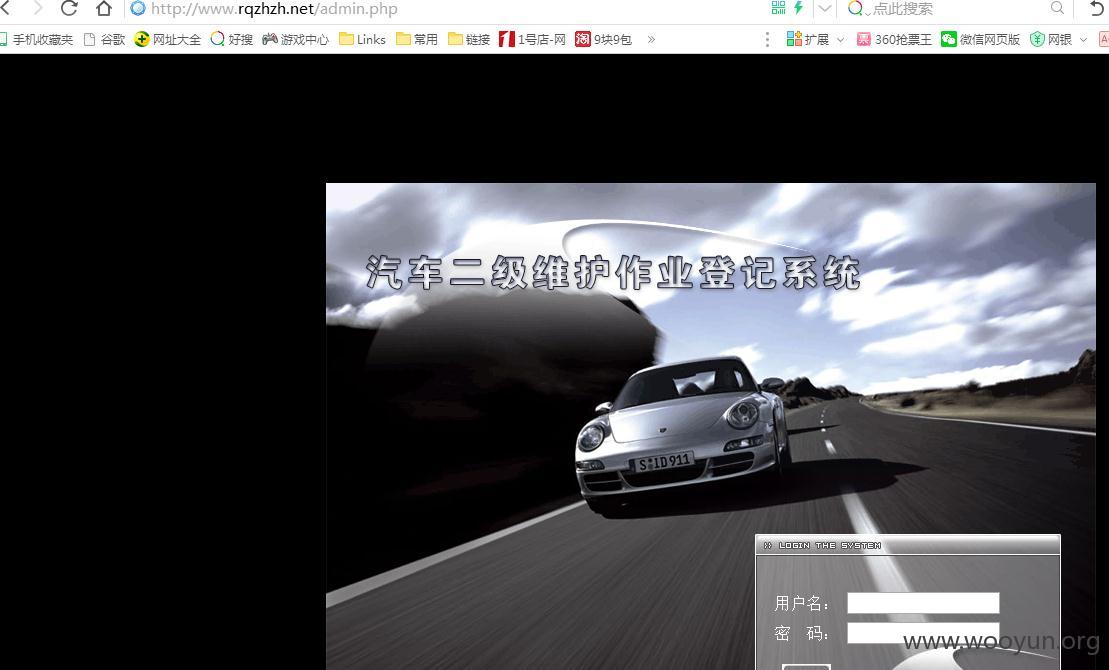Open the 常用 bookmark folder

click(417, 40)
